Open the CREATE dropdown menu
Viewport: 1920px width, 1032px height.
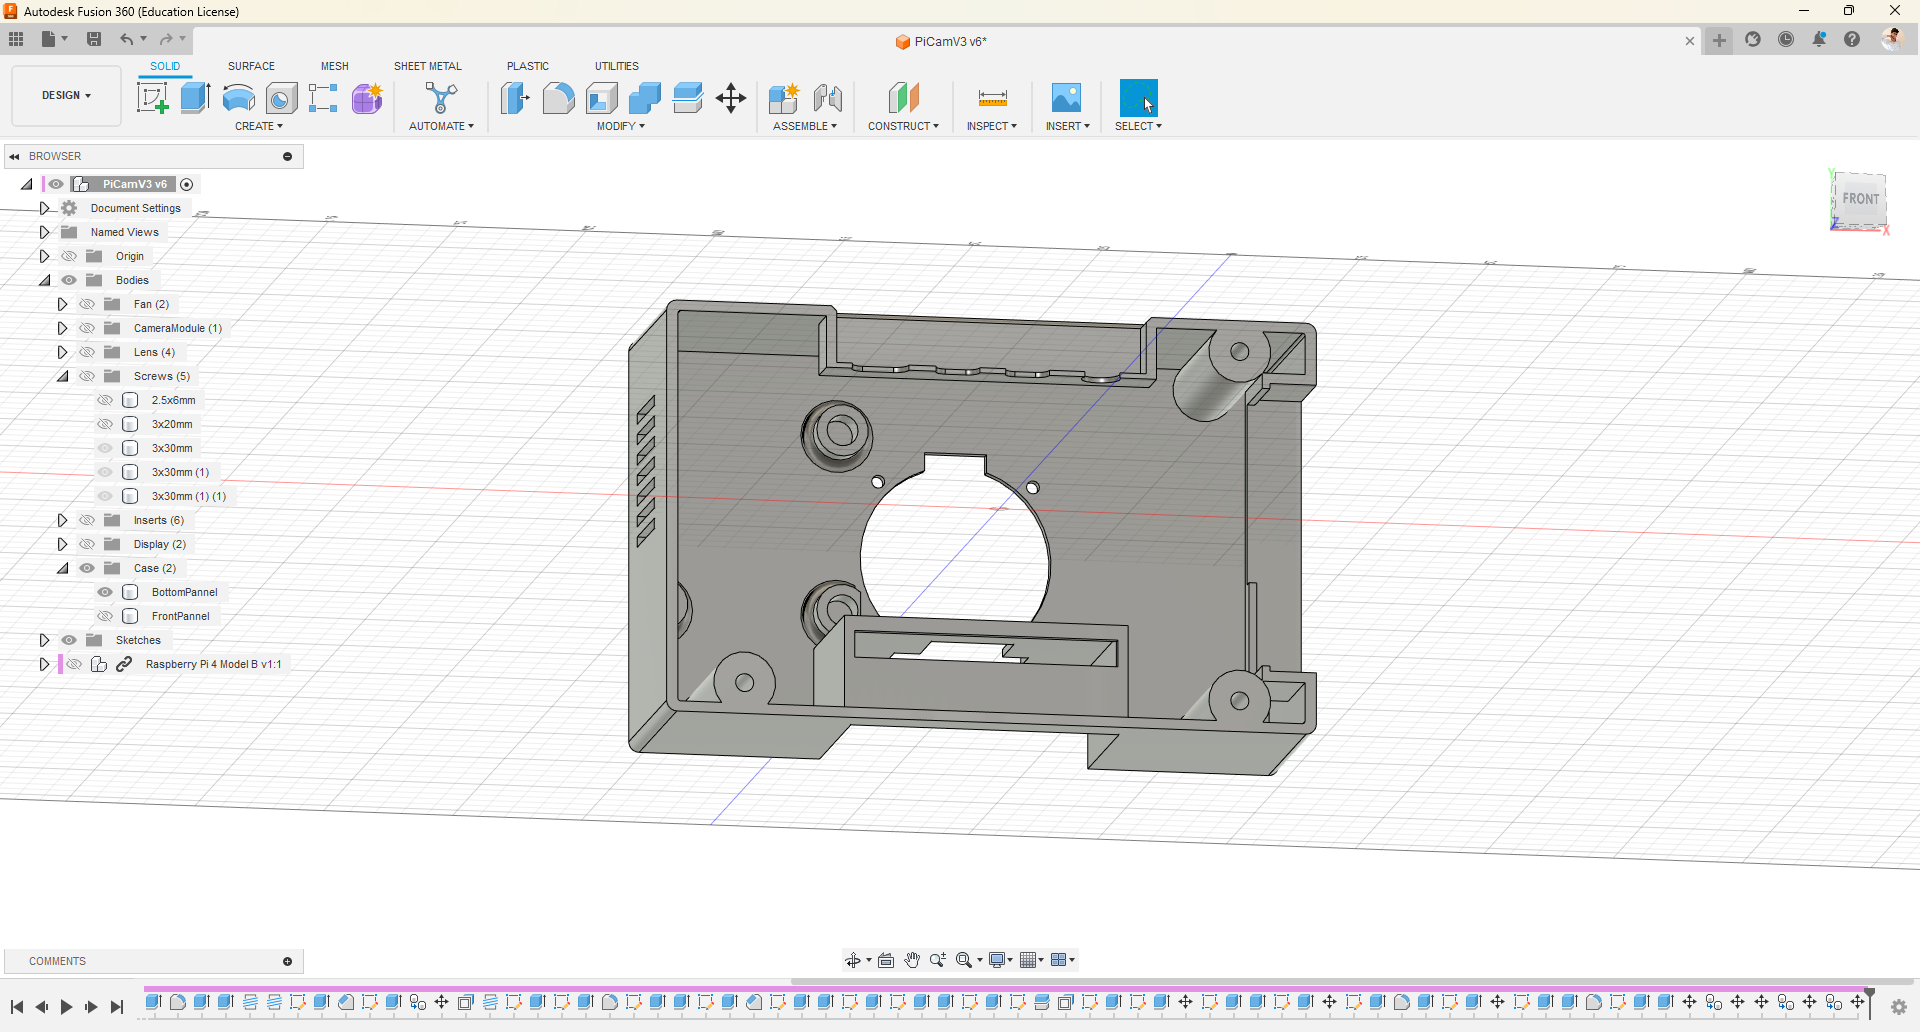(259, 126)
